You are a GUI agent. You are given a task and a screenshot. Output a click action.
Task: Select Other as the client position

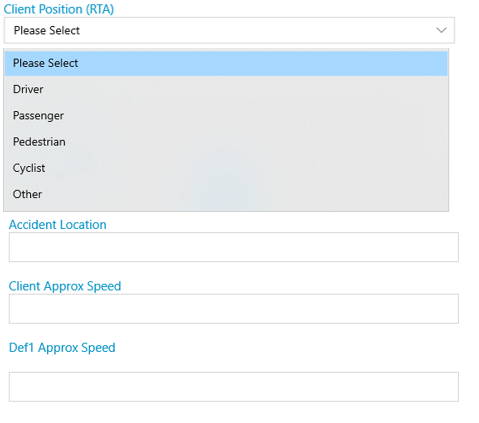(x=226, y=194)
